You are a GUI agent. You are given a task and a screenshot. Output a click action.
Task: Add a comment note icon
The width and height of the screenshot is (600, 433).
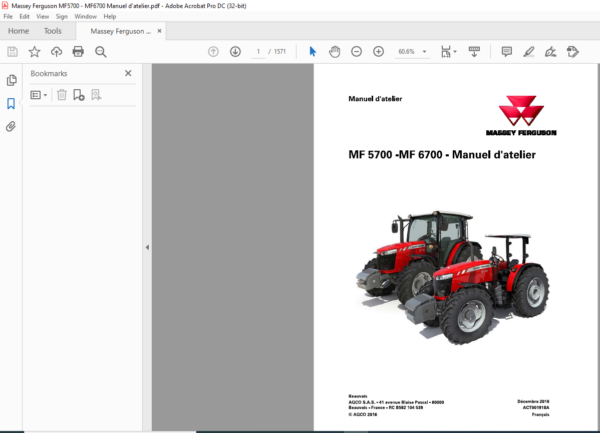507,52
